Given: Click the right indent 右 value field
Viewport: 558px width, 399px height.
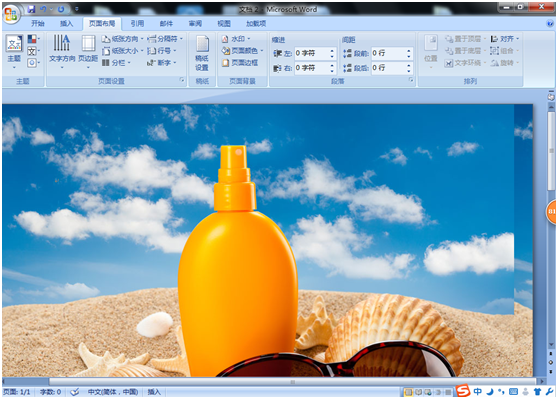Looking at the screenshot, I should 311,68.
